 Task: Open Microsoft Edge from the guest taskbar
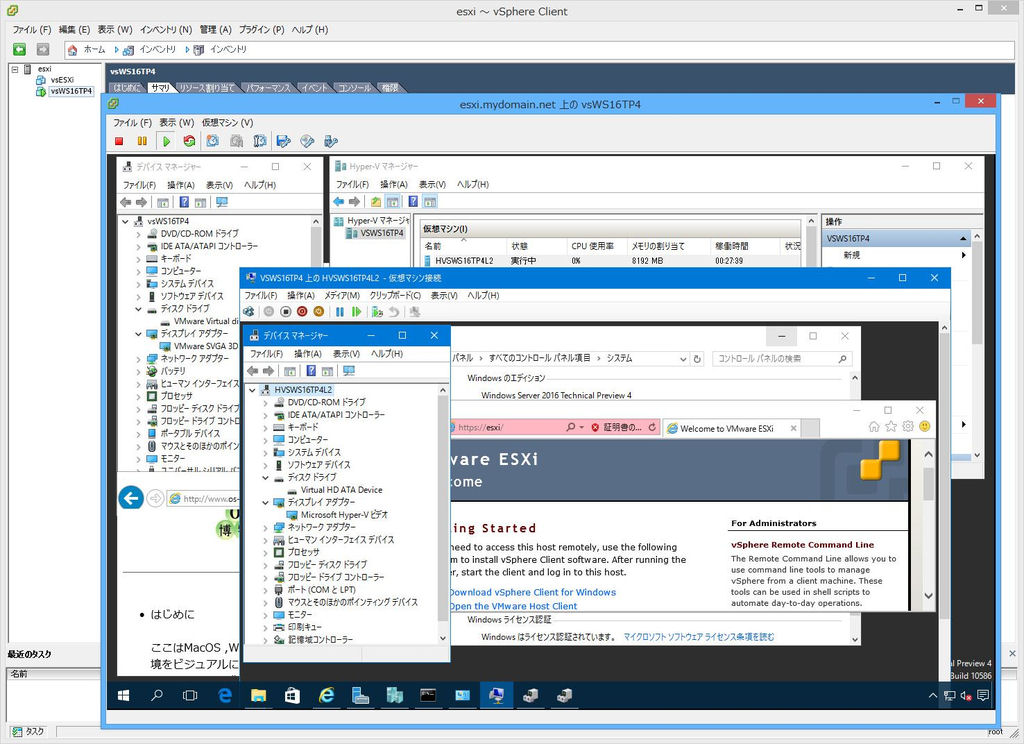225,696
